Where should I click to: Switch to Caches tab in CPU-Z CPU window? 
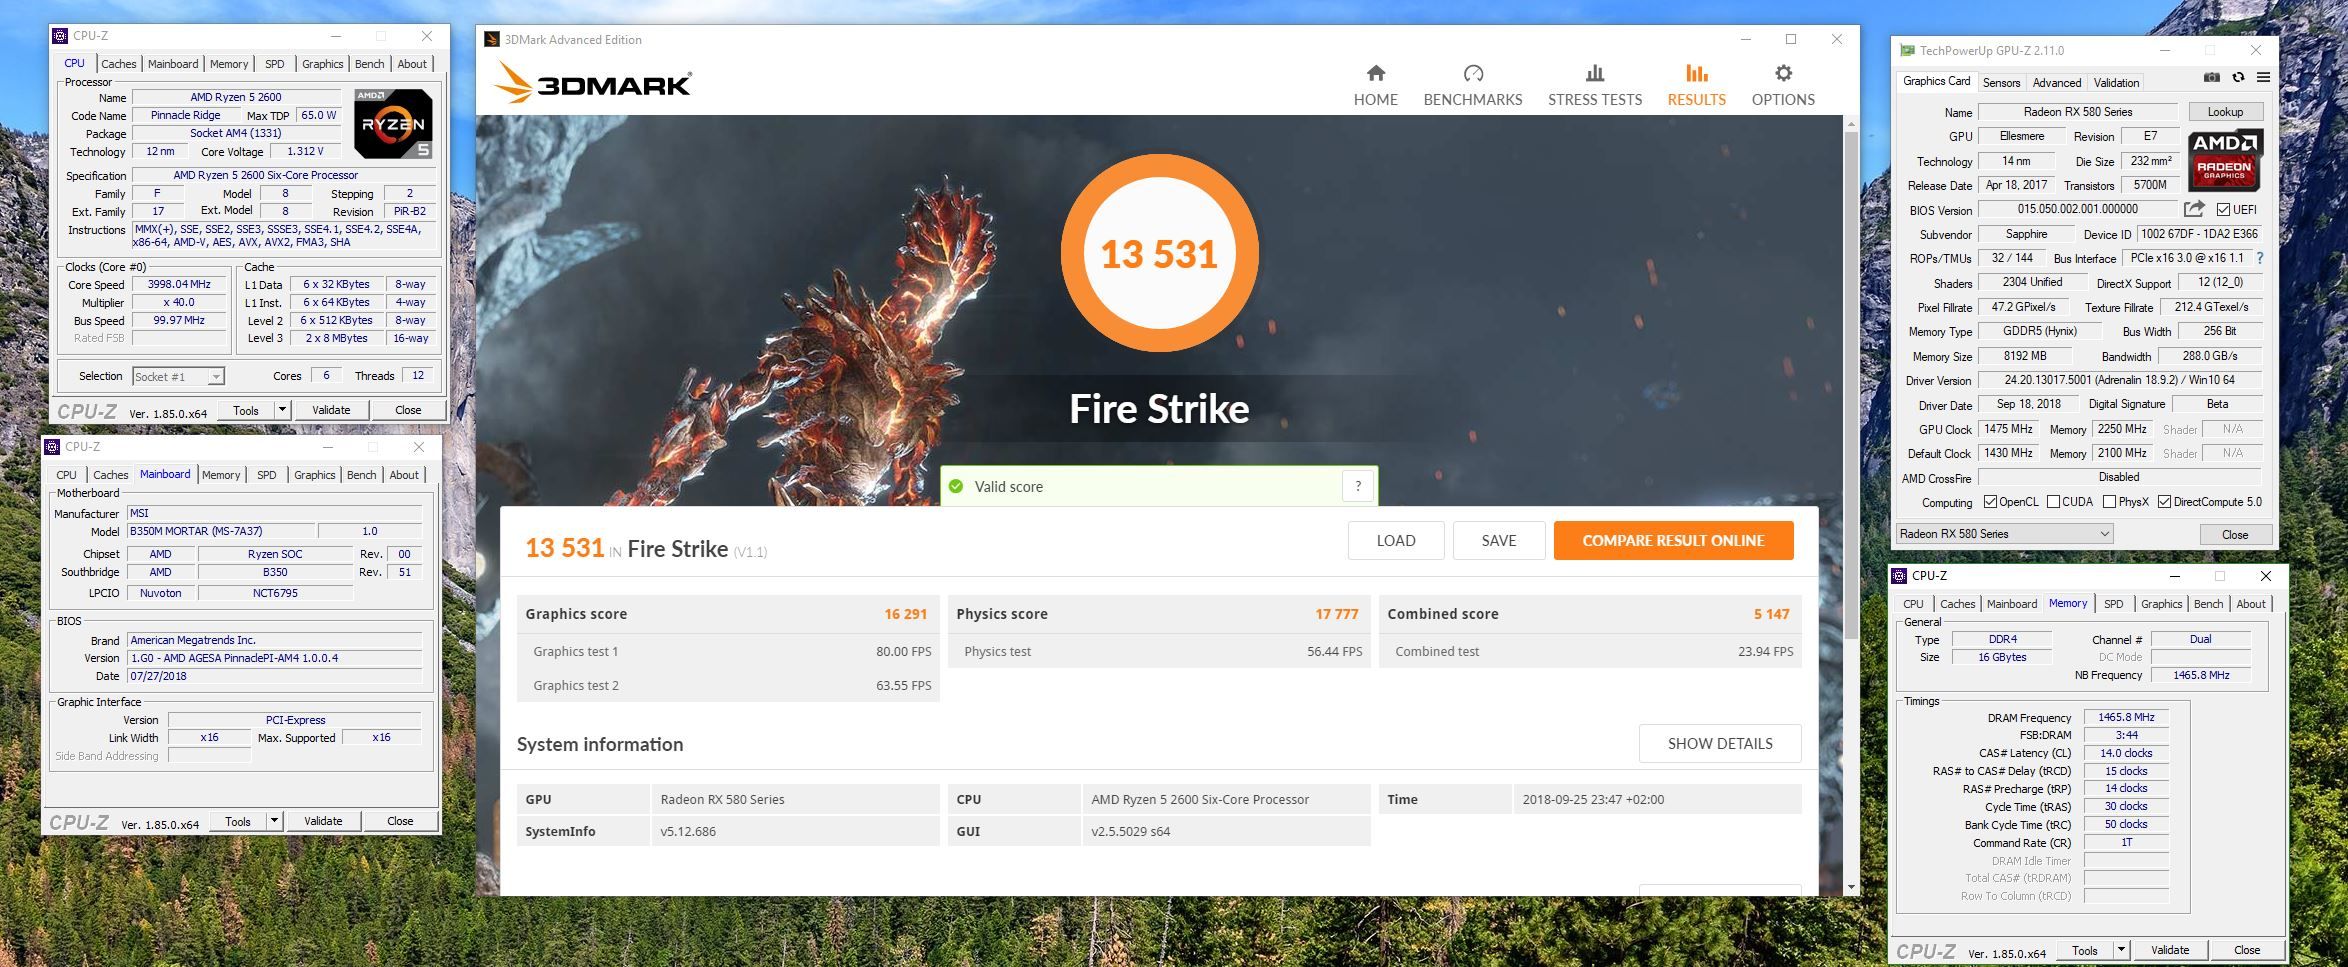118,64
